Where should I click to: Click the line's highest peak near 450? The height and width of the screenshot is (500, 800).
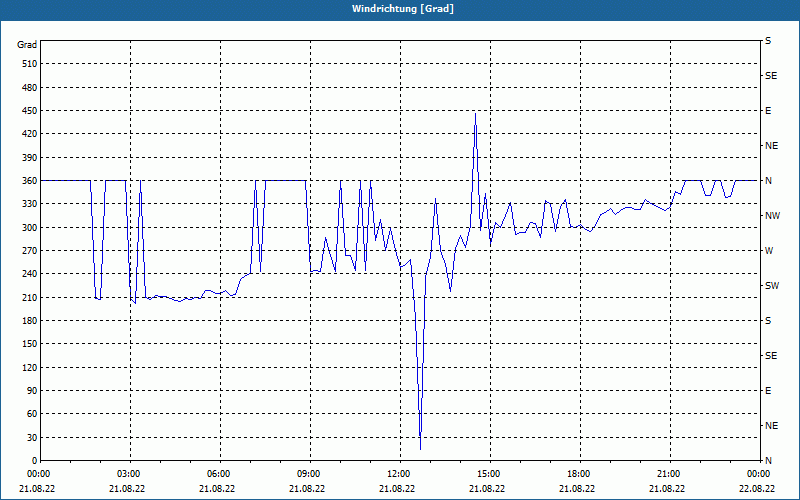pyautogui.click(x=476, y=114)
